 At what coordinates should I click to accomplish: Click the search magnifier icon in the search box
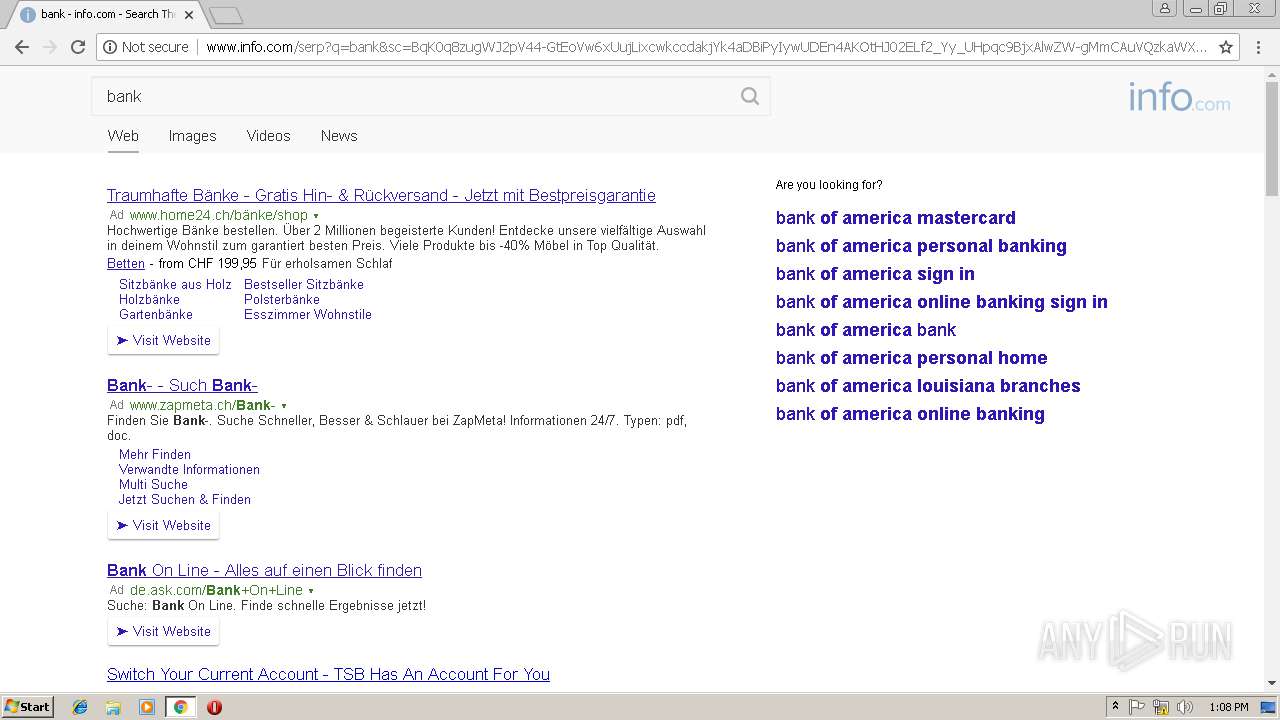tap(750, 96)
